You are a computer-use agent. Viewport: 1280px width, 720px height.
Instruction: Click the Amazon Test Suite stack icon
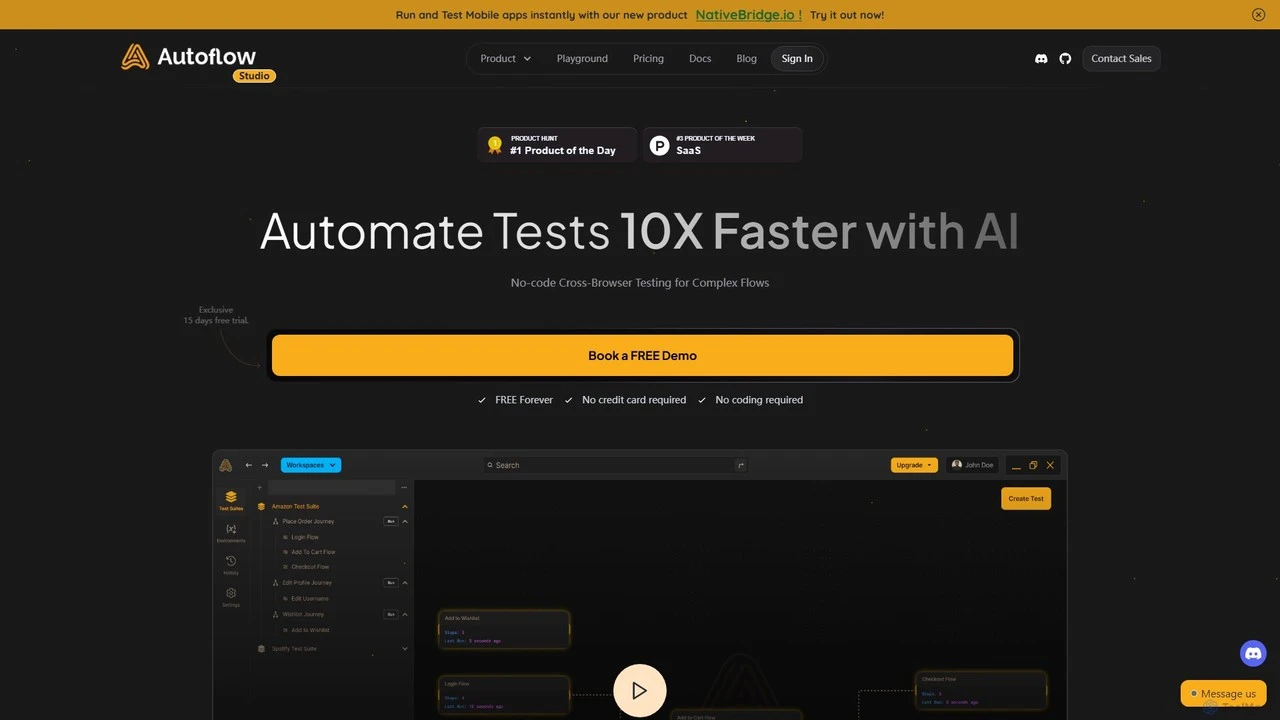pos(262,507)
